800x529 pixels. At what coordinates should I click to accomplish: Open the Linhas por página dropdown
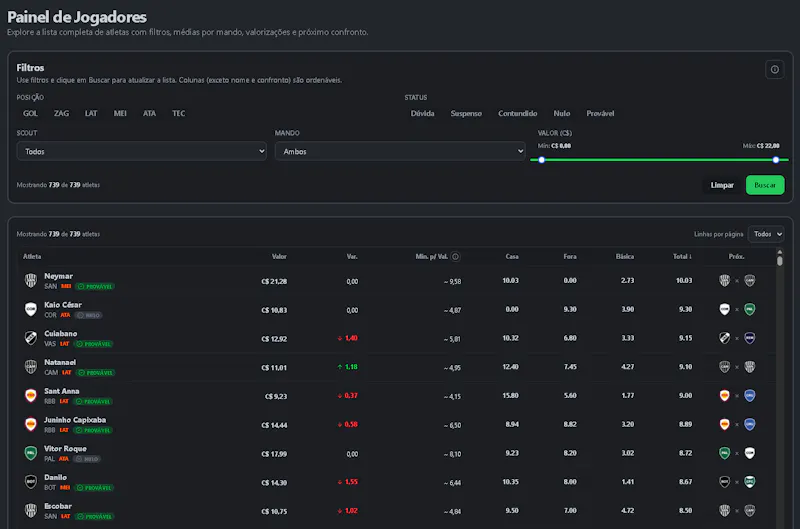766,234
